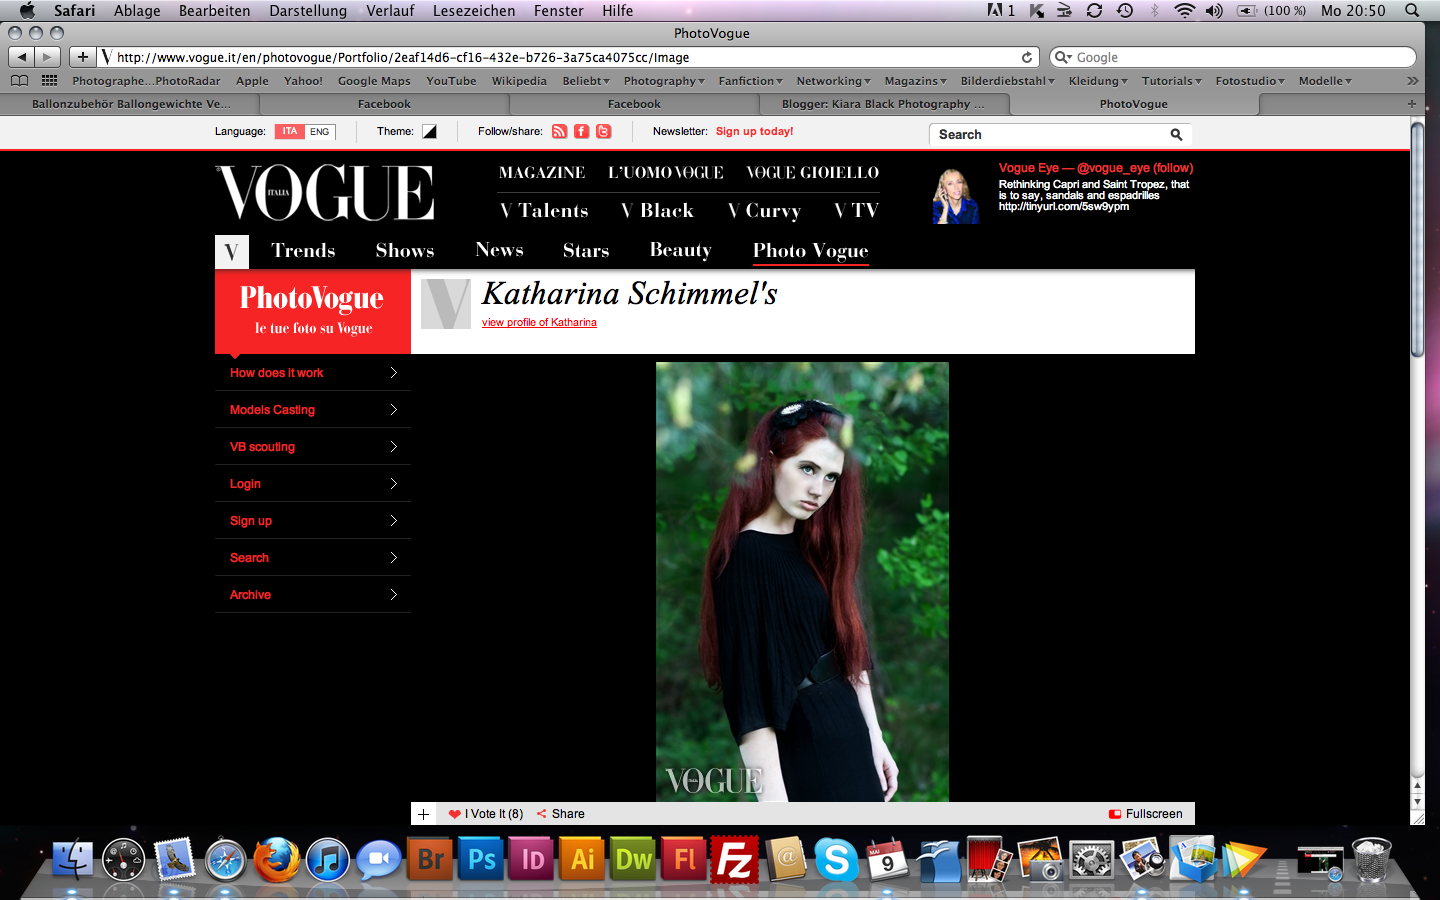This screenshot has height=900, width=1440.
Task: Open FileZilla from the dock
Action: (735, 859)
